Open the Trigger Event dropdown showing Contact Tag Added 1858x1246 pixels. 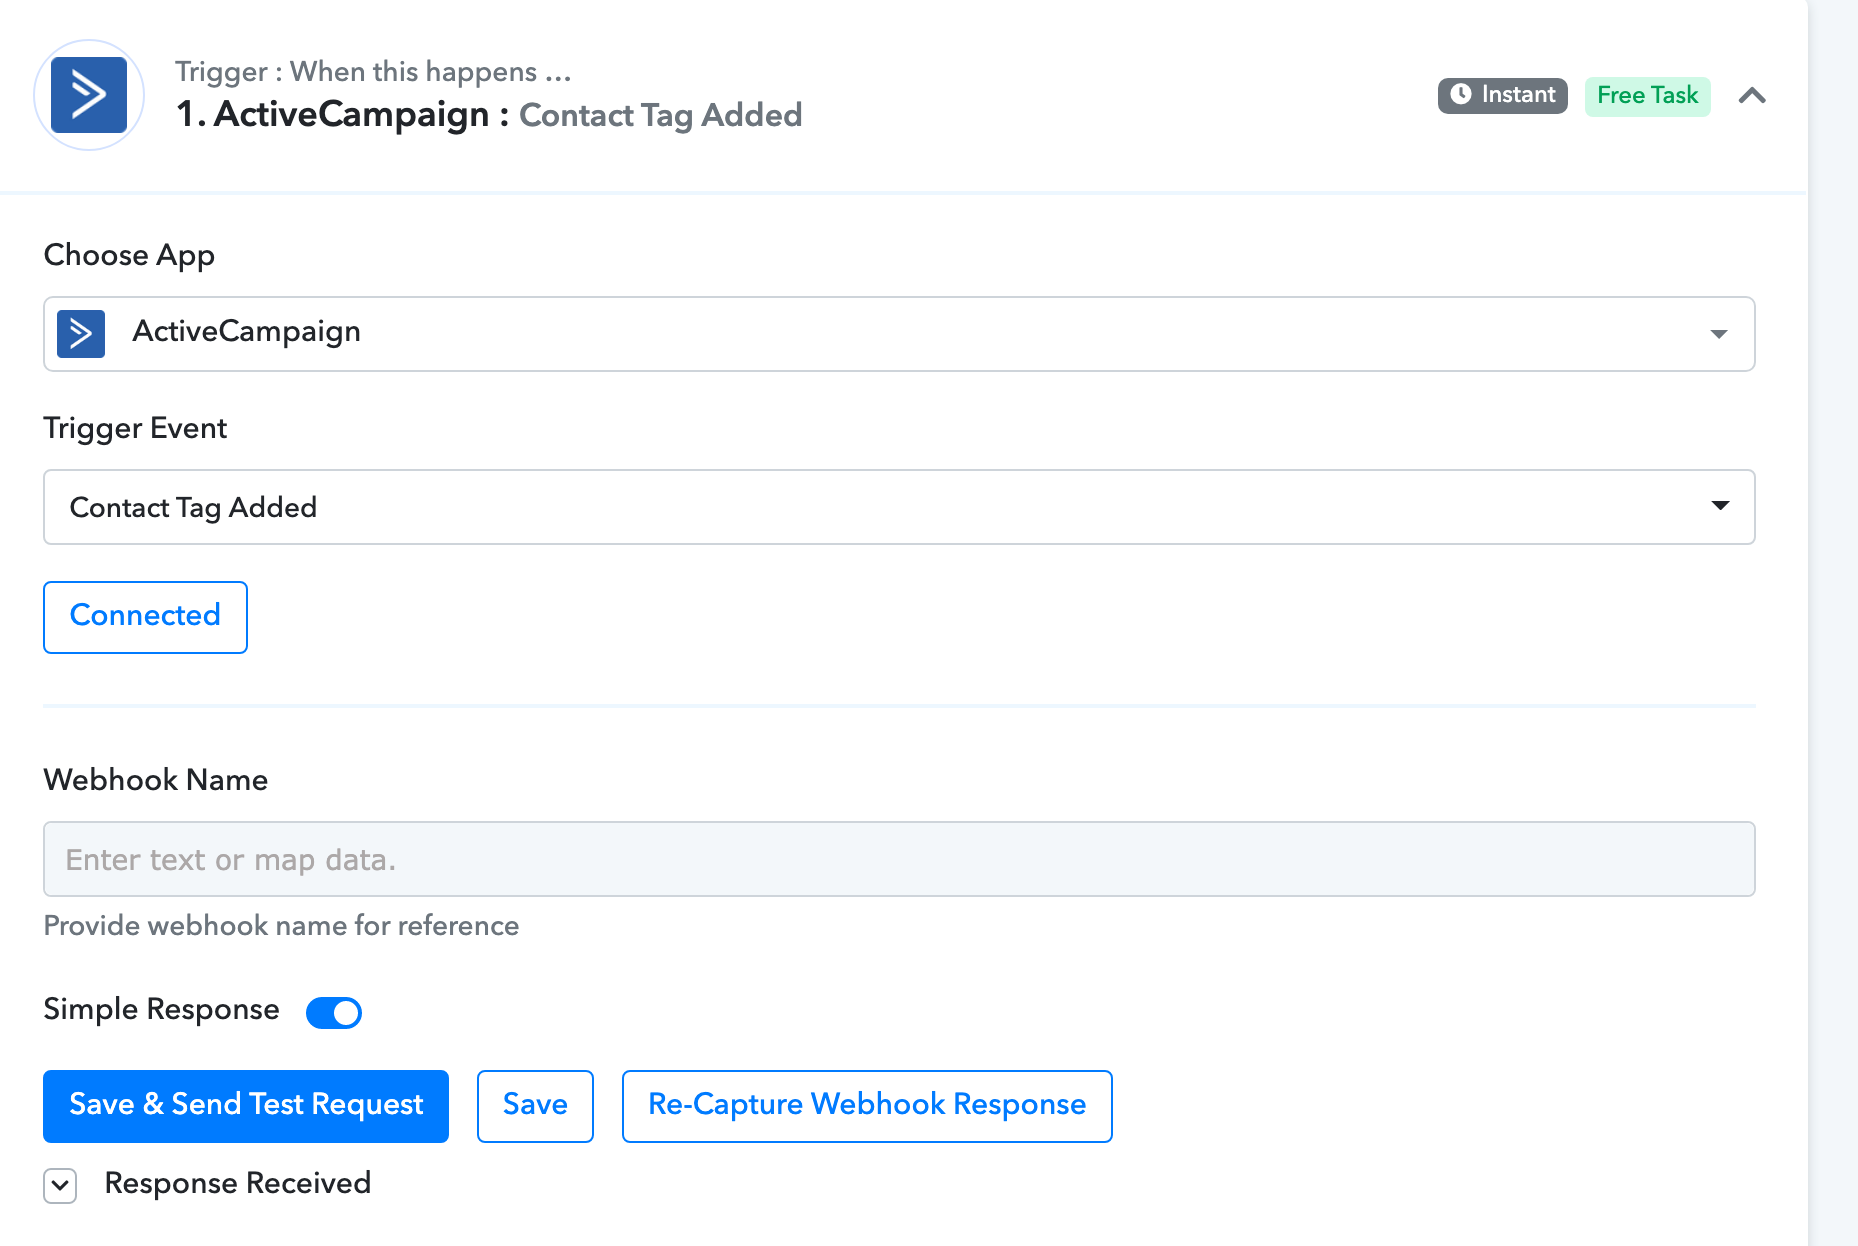coord(899,507)
